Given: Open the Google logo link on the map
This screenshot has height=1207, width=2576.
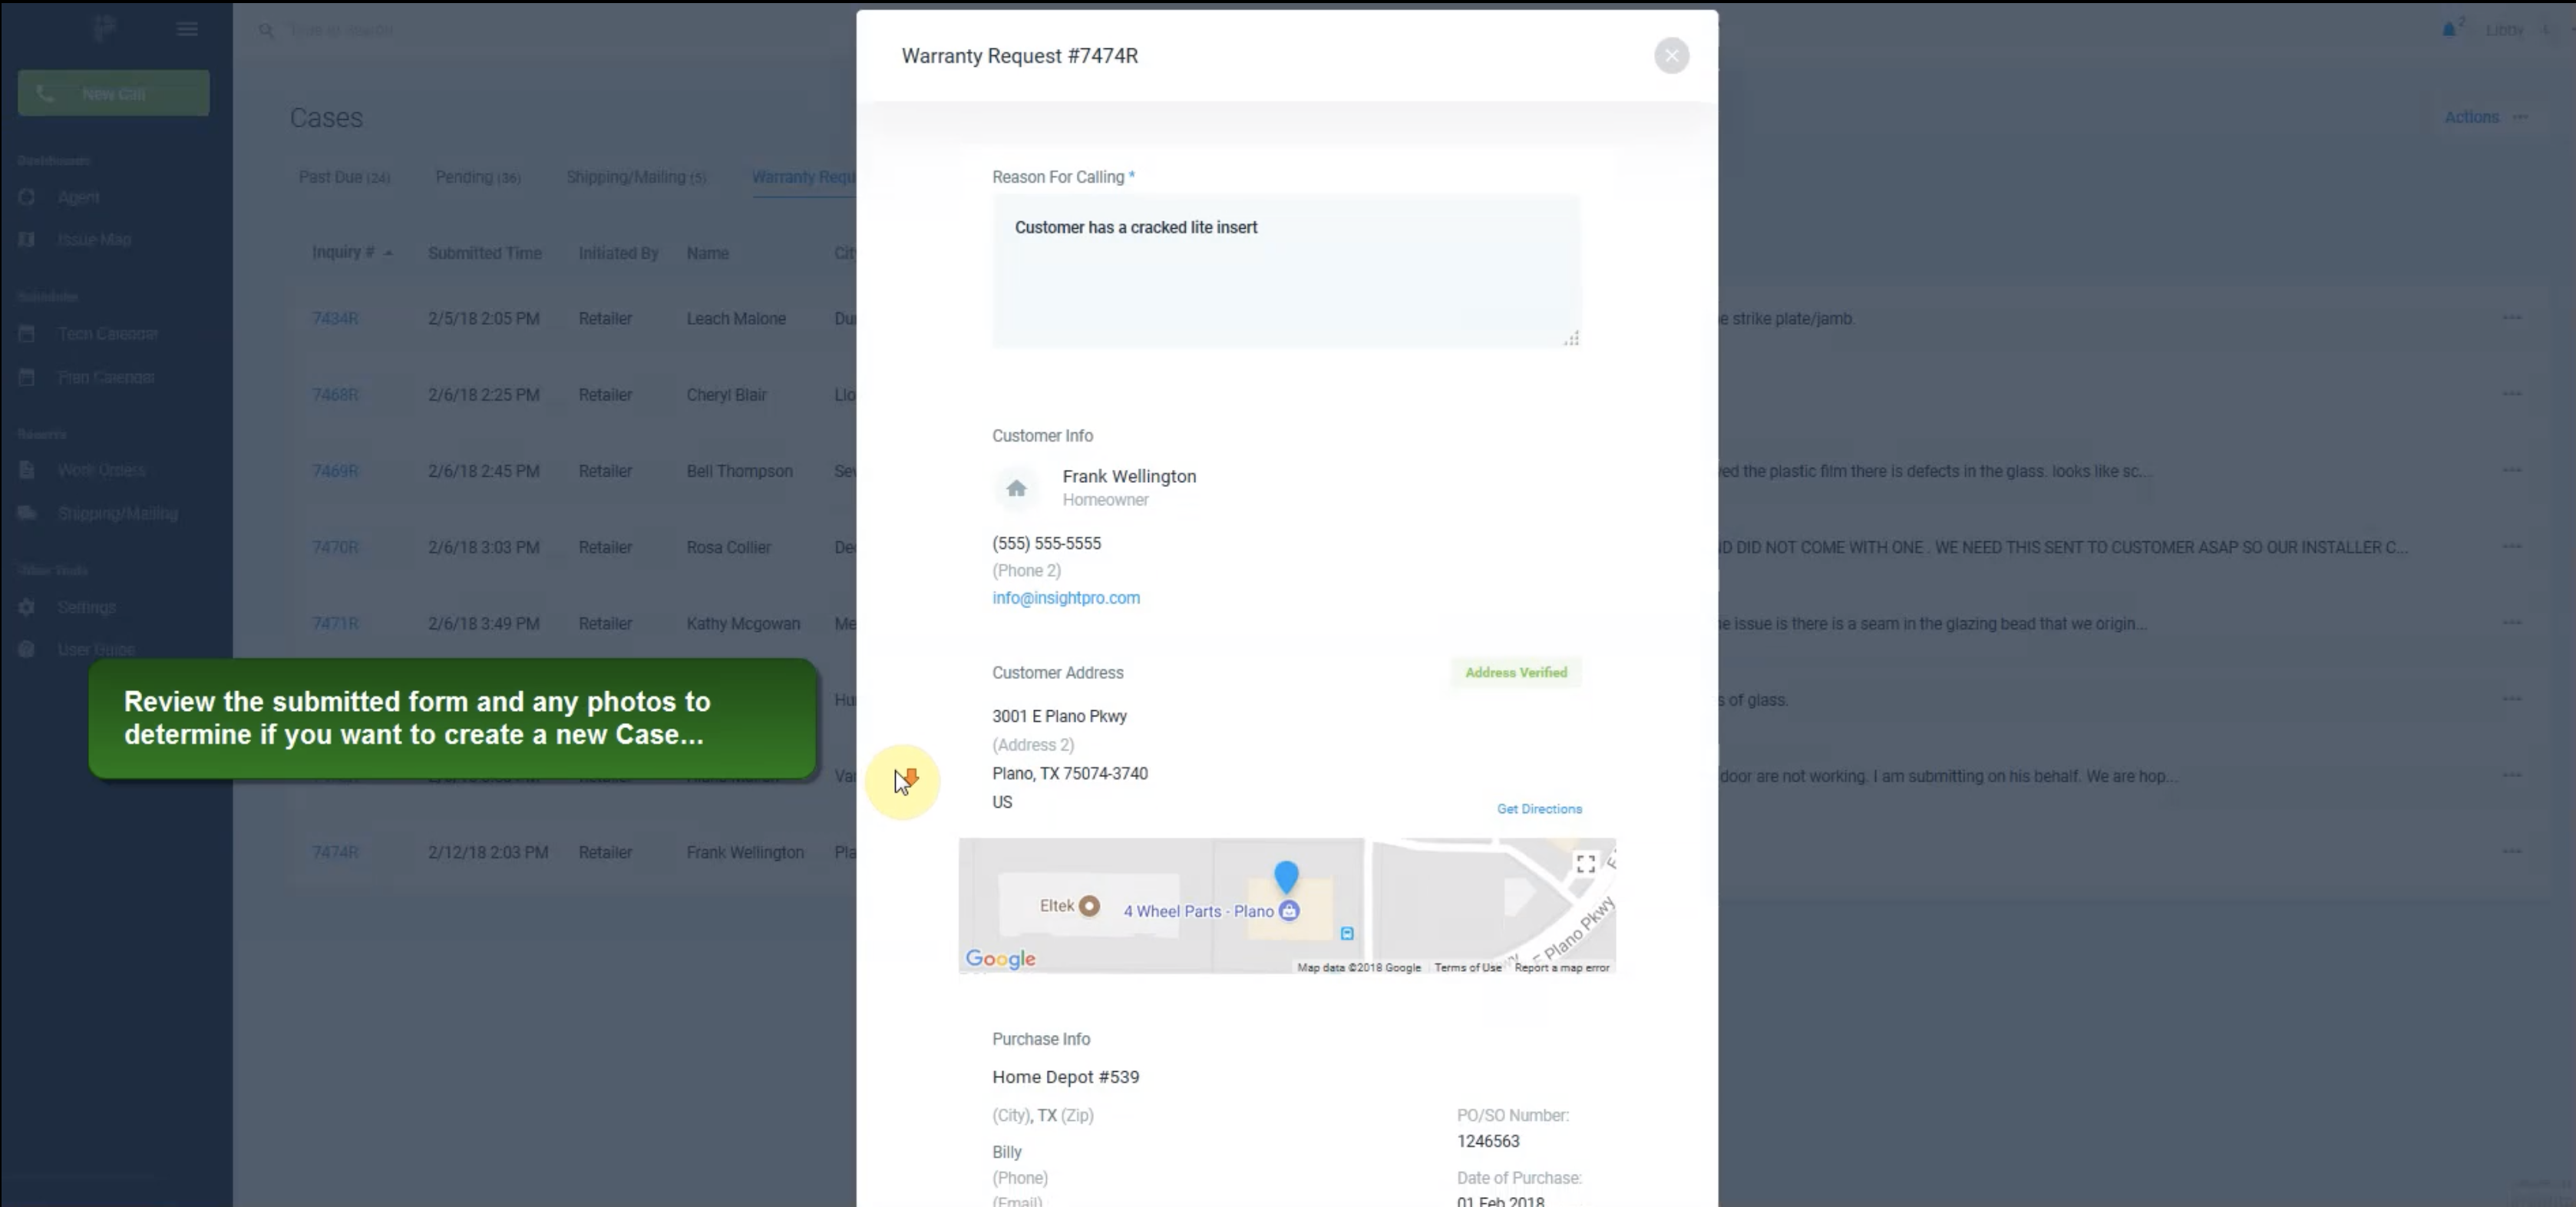Looking at the screenshot, I should click(x=1000, y=959).
